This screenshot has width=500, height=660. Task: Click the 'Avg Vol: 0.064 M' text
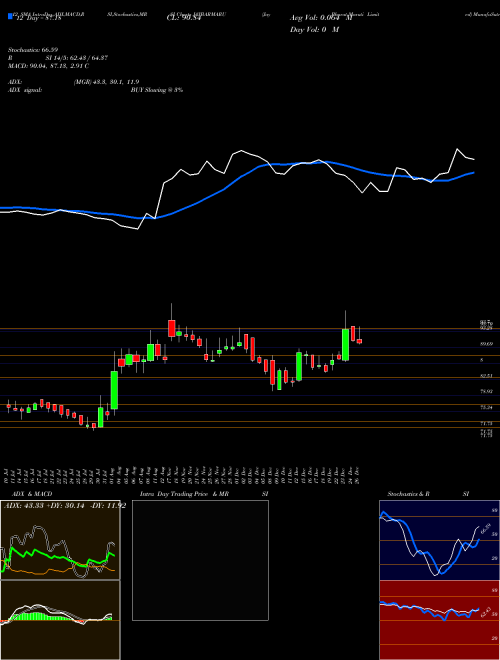(x=321, y=18)
